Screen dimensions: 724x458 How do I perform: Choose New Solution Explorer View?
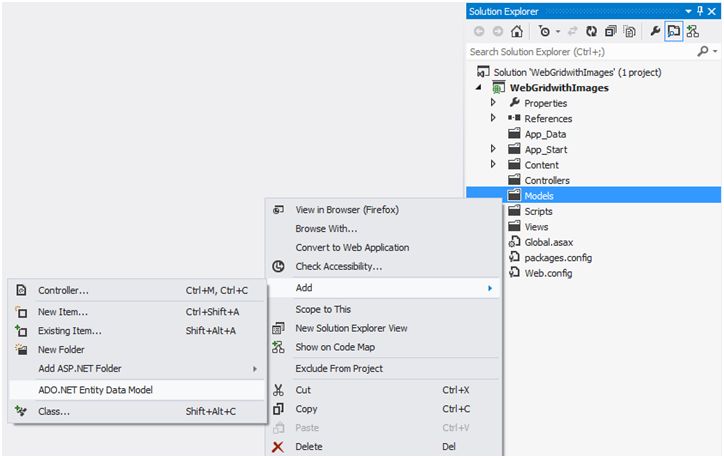point(384,328)
